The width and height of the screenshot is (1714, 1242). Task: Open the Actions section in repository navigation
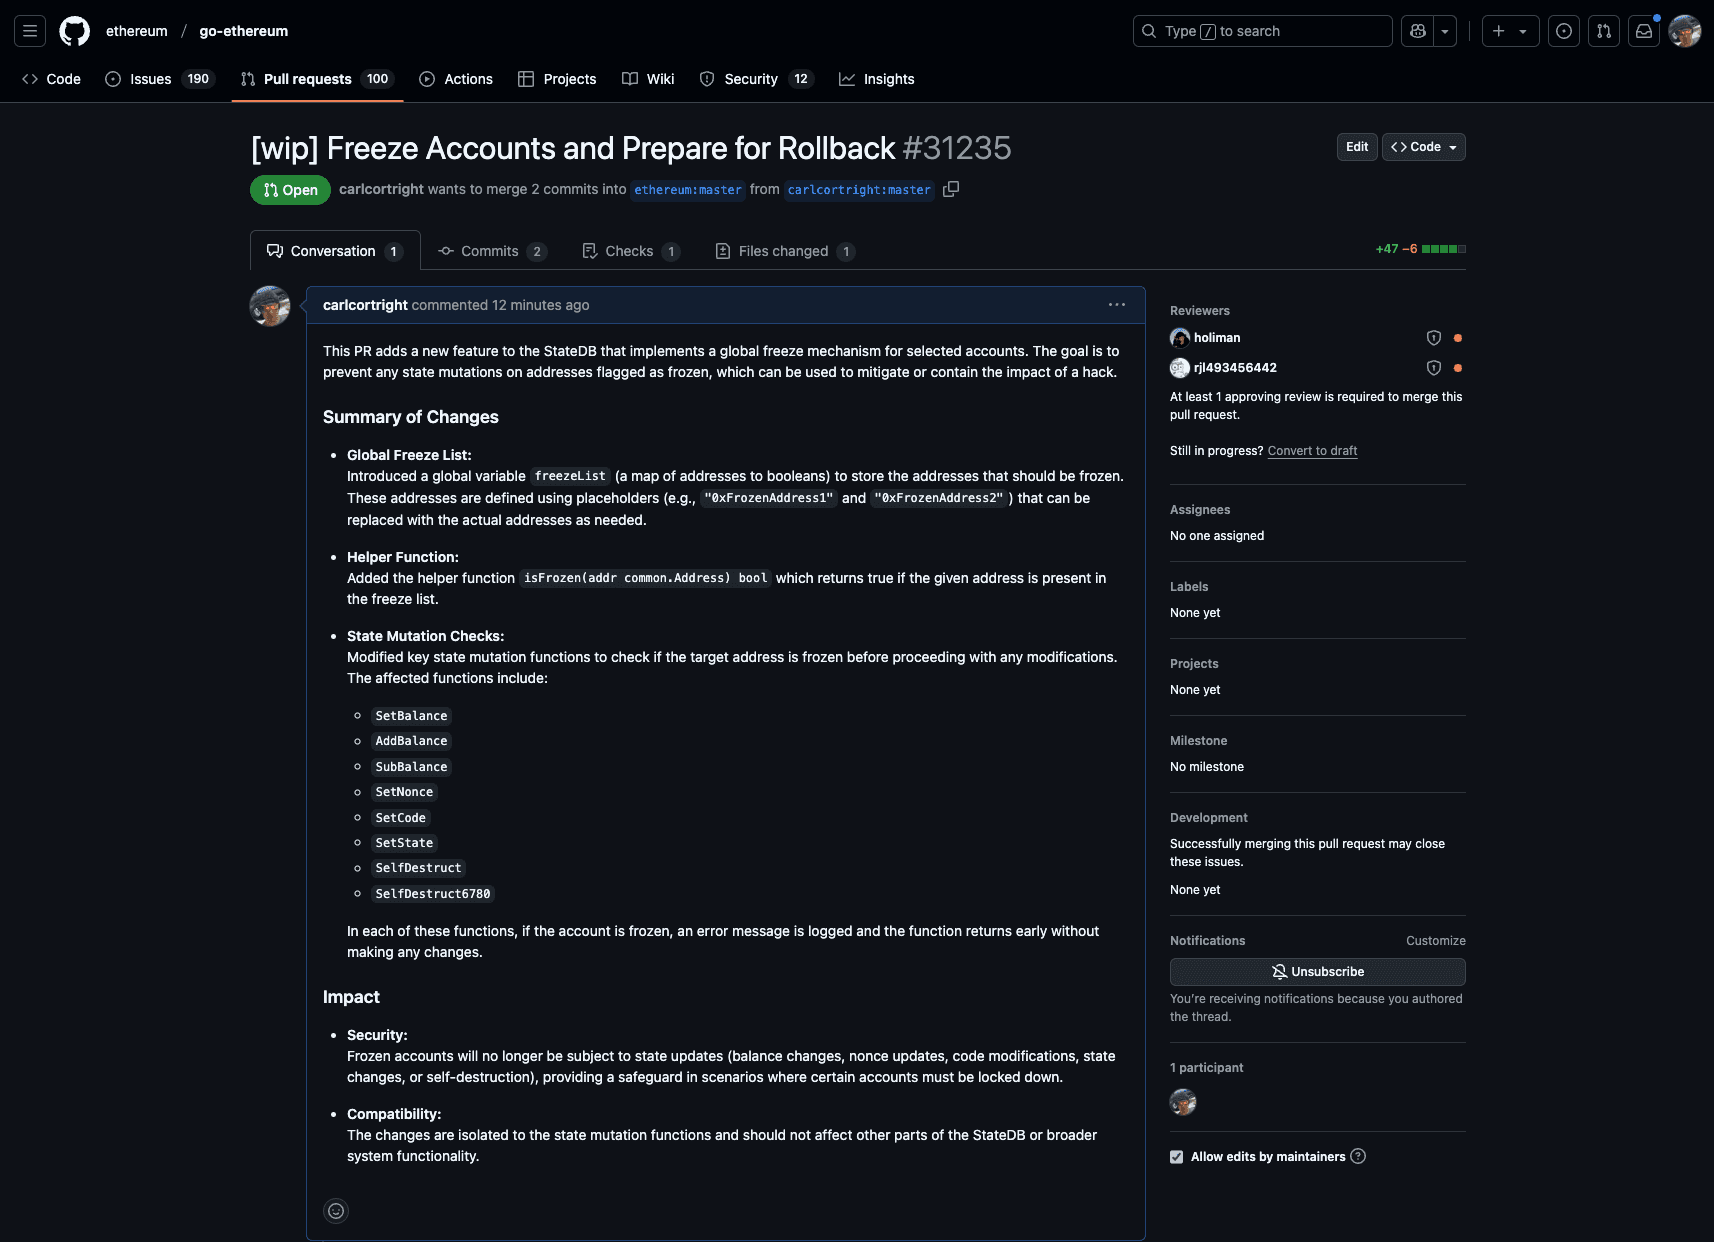tap(456, 79)
